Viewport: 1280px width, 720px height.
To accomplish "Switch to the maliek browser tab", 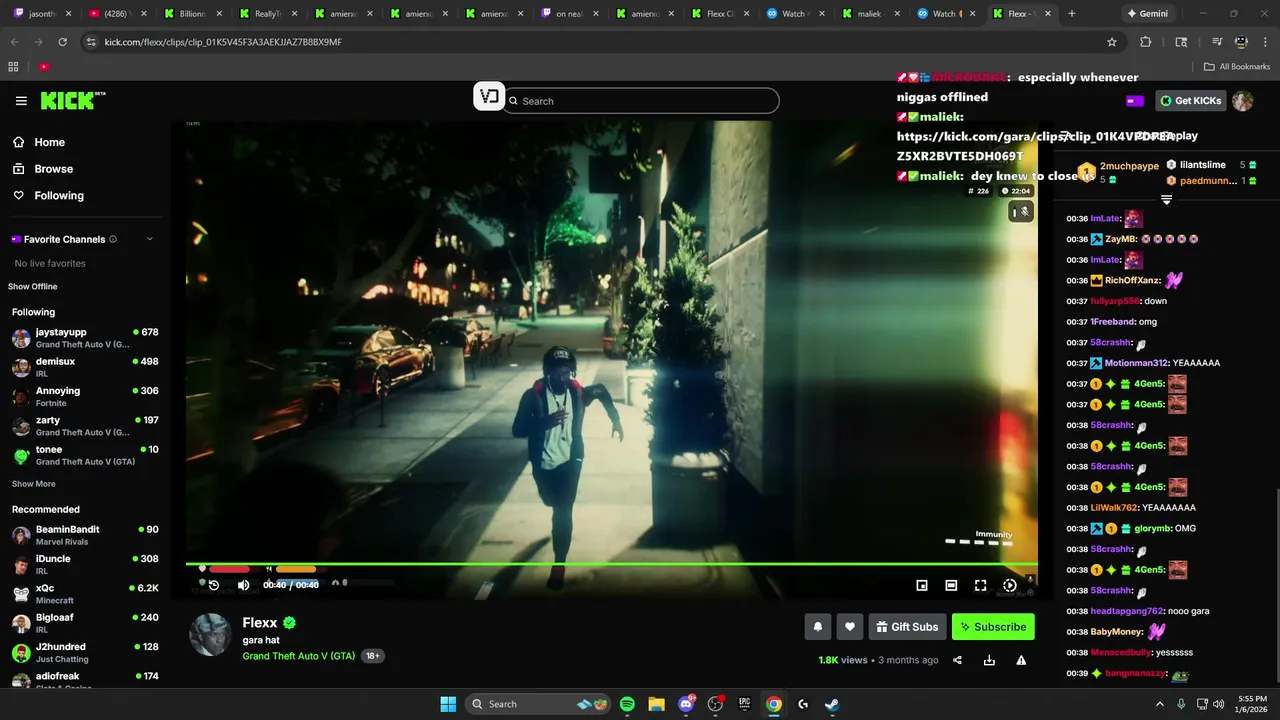I will (871, 14).
